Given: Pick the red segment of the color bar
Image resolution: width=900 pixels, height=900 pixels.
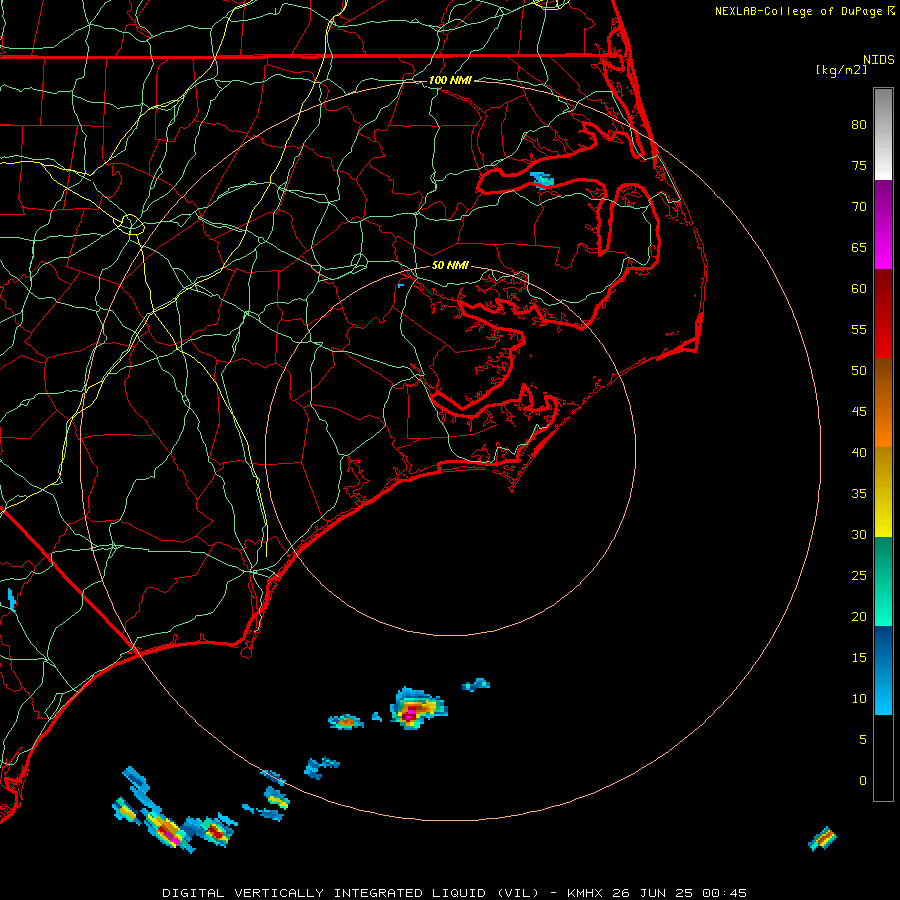Looking at the screenshot, I should [883, 314].
